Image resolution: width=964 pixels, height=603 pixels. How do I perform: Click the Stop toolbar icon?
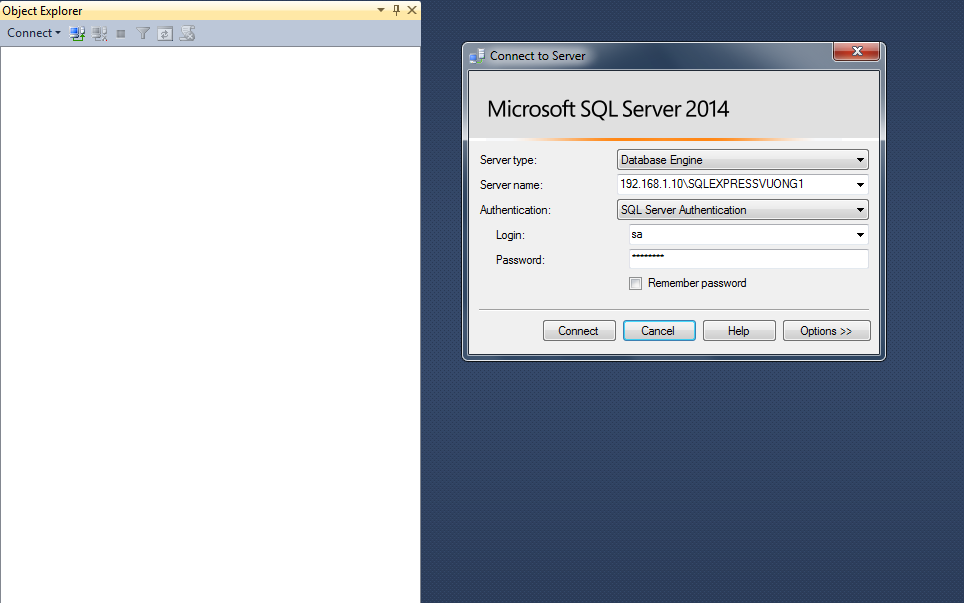[x=121, y=34]
